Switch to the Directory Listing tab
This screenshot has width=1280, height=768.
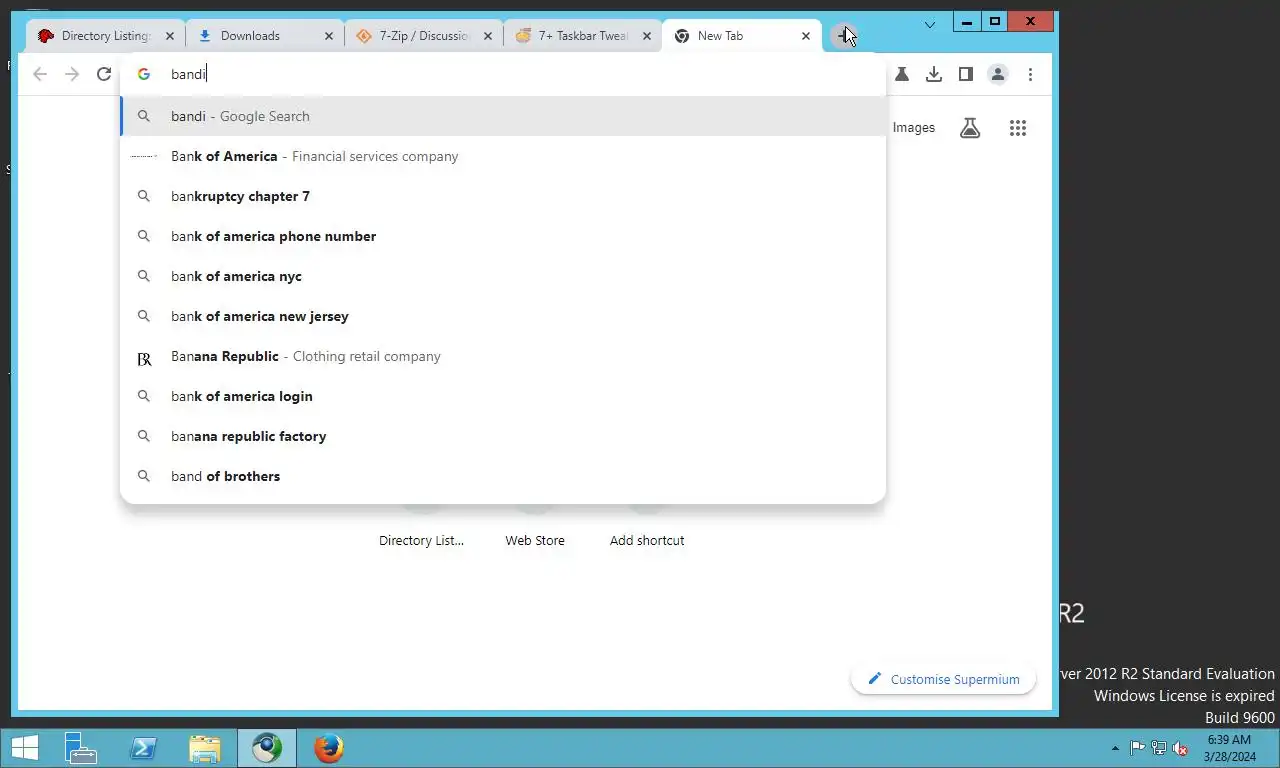tap(105, 36)
